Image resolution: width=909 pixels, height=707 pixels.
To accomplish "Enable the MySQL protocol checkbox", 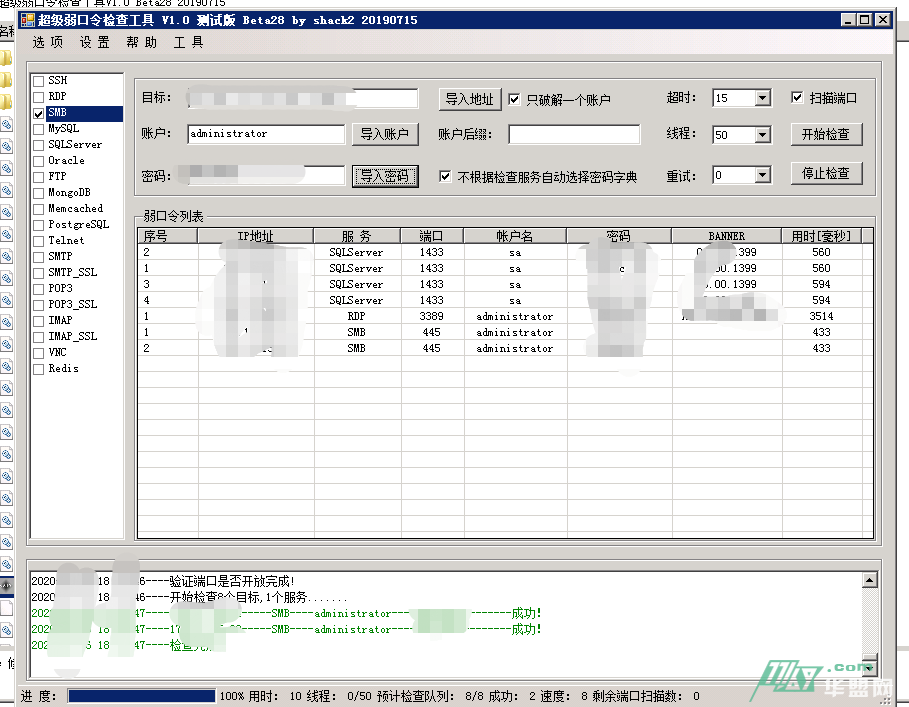I will tap(36, 128).
